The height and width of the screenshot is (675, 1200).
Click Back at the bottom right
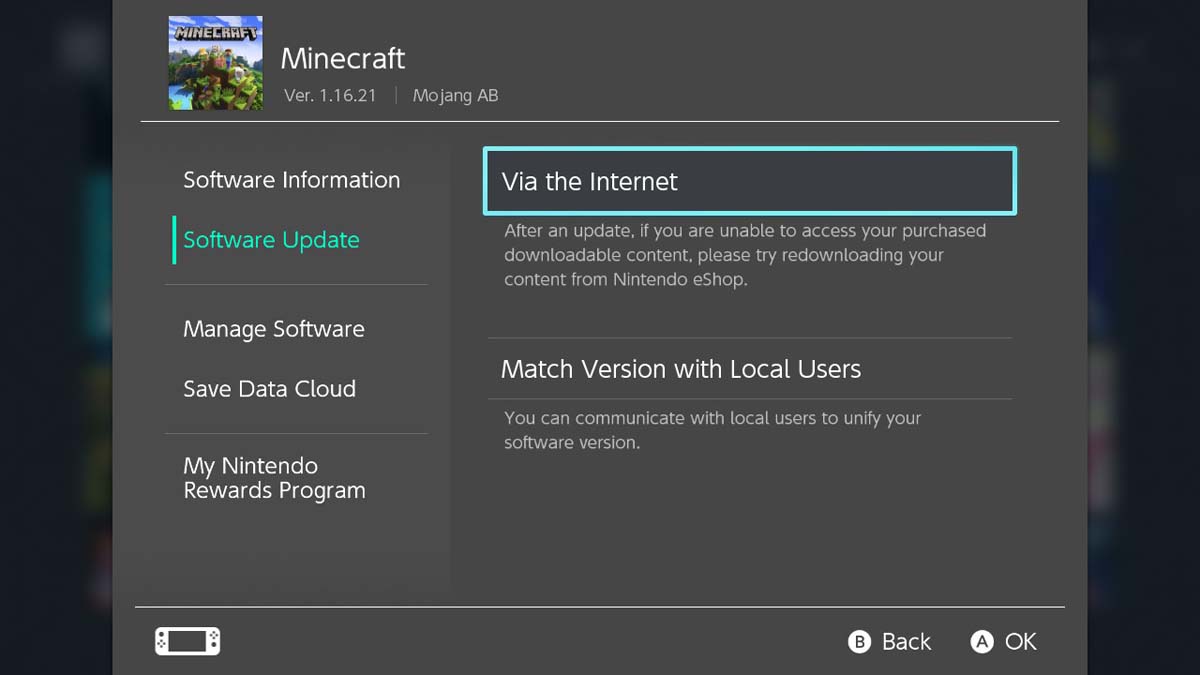[906, 642]
